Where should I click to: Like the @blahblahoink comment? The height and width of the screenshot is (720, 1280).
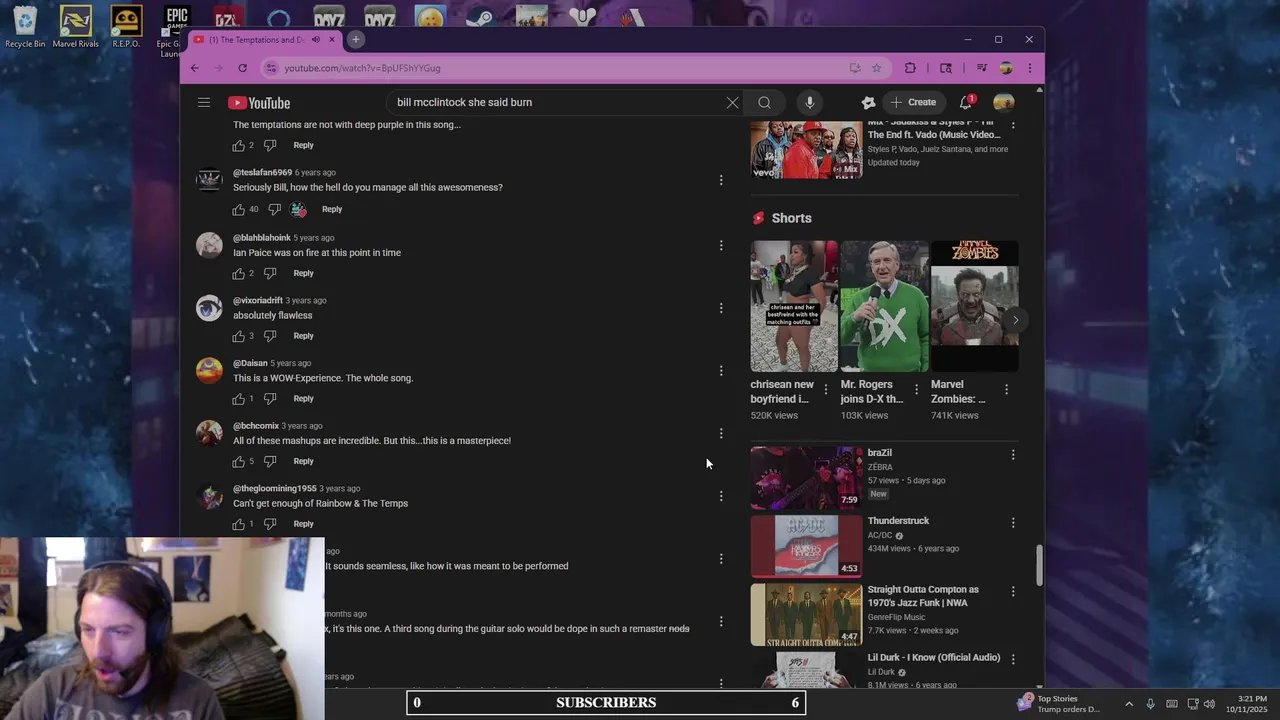(x=239, y=273)
